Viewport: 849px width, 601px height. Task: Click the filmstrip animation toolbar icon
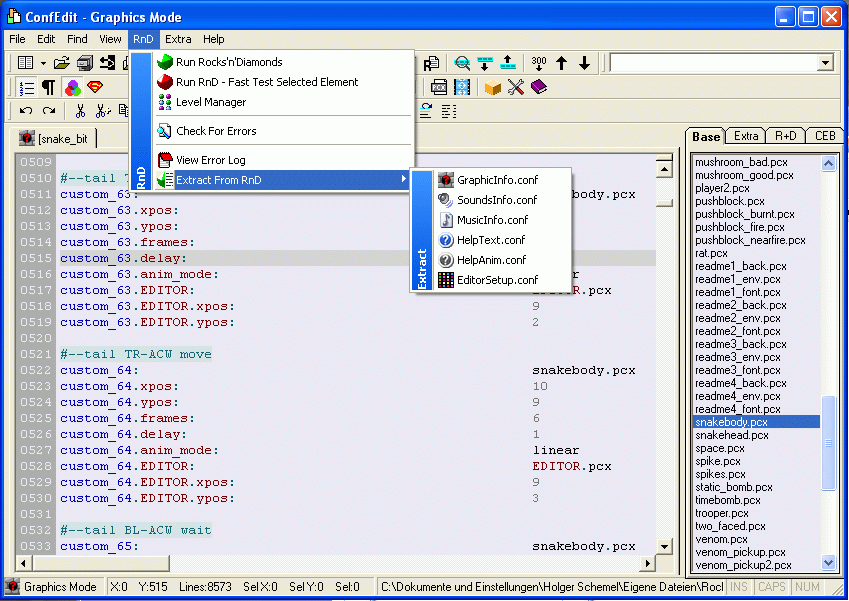(462, 87)
